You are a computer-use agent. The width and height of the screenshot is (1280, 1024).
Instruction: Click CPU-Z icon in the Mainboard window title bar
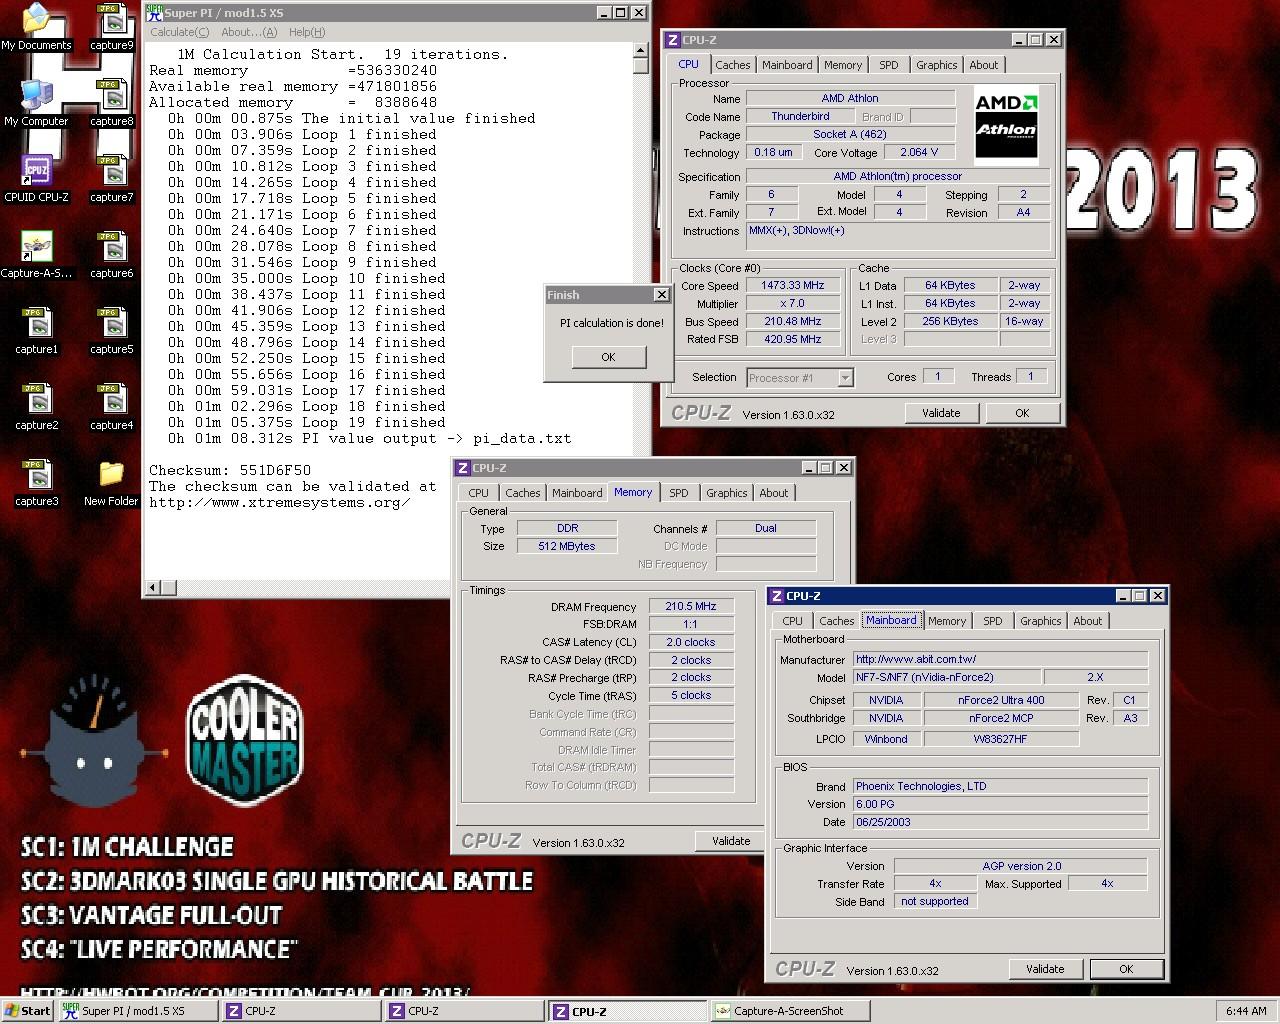[x=777, y=596]
